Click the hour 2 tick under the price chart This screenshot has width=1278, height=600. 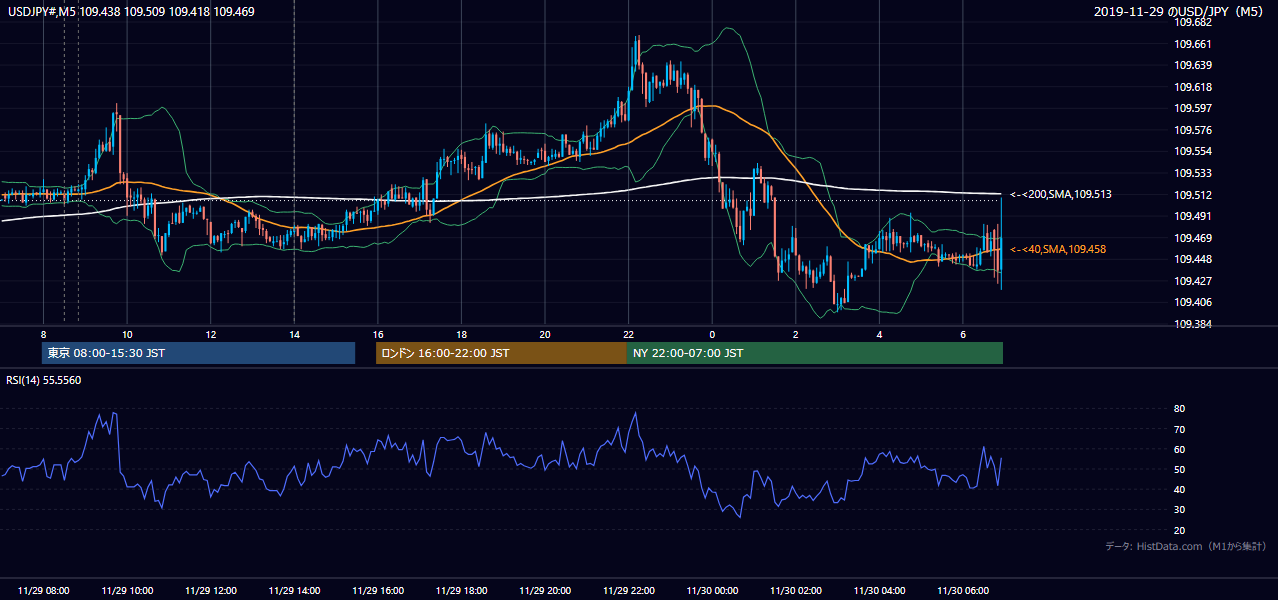coord(795,334)
